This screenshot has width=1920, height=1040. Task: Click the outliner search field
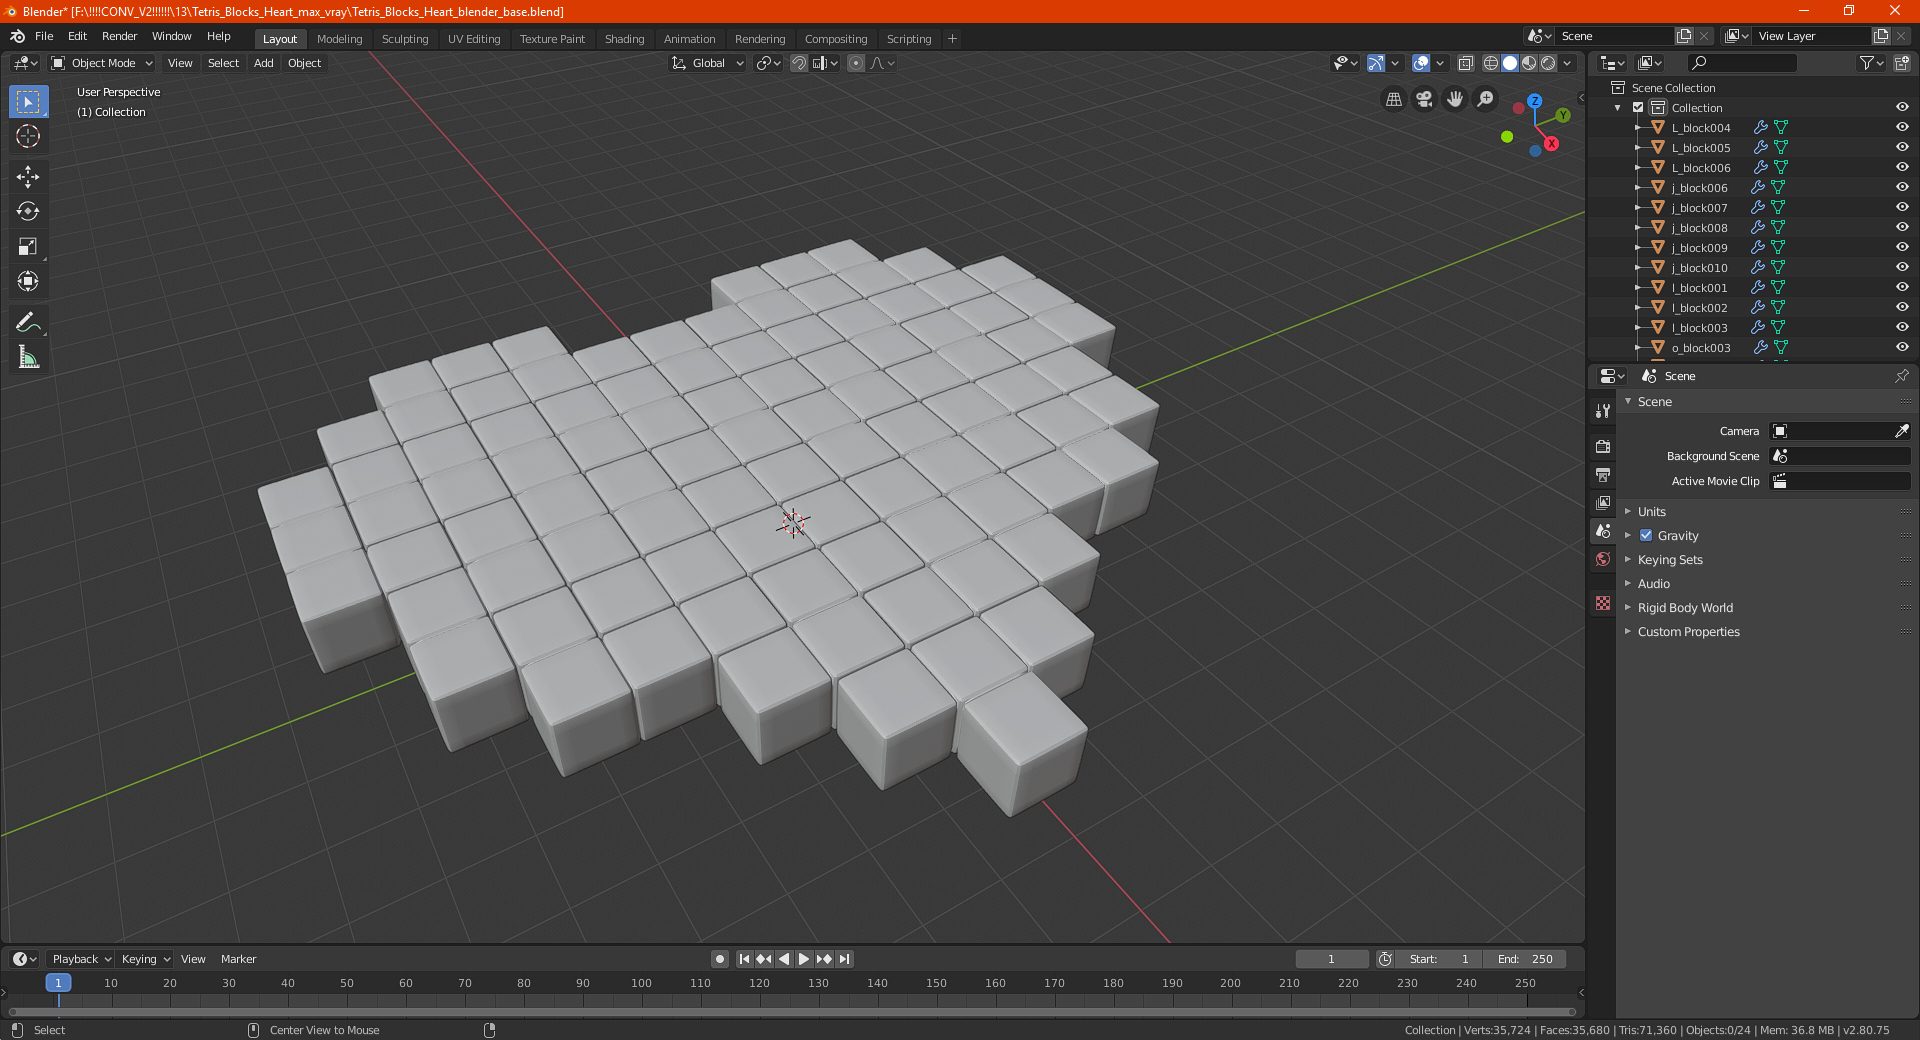(1741, 63)
